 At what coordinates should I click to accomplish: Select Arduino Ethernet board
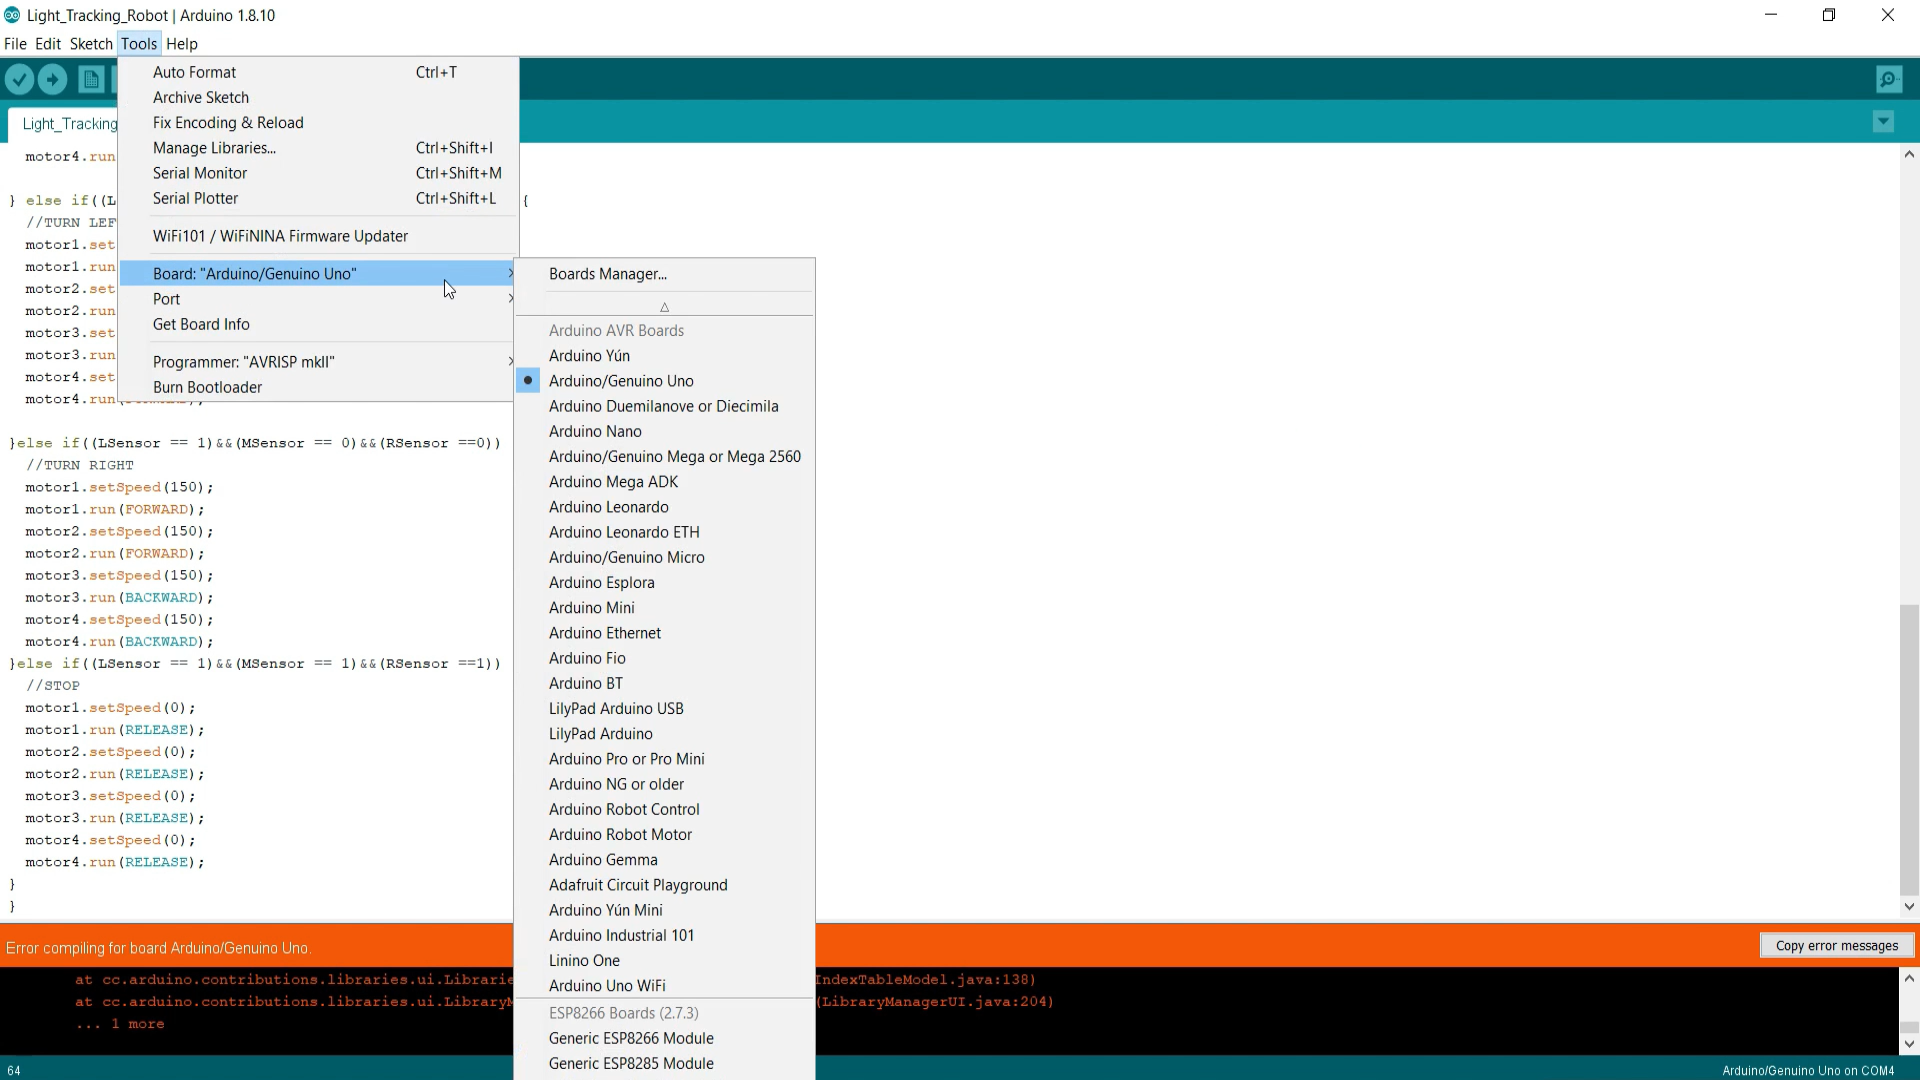pyautogui.click(x=664, y=633)
